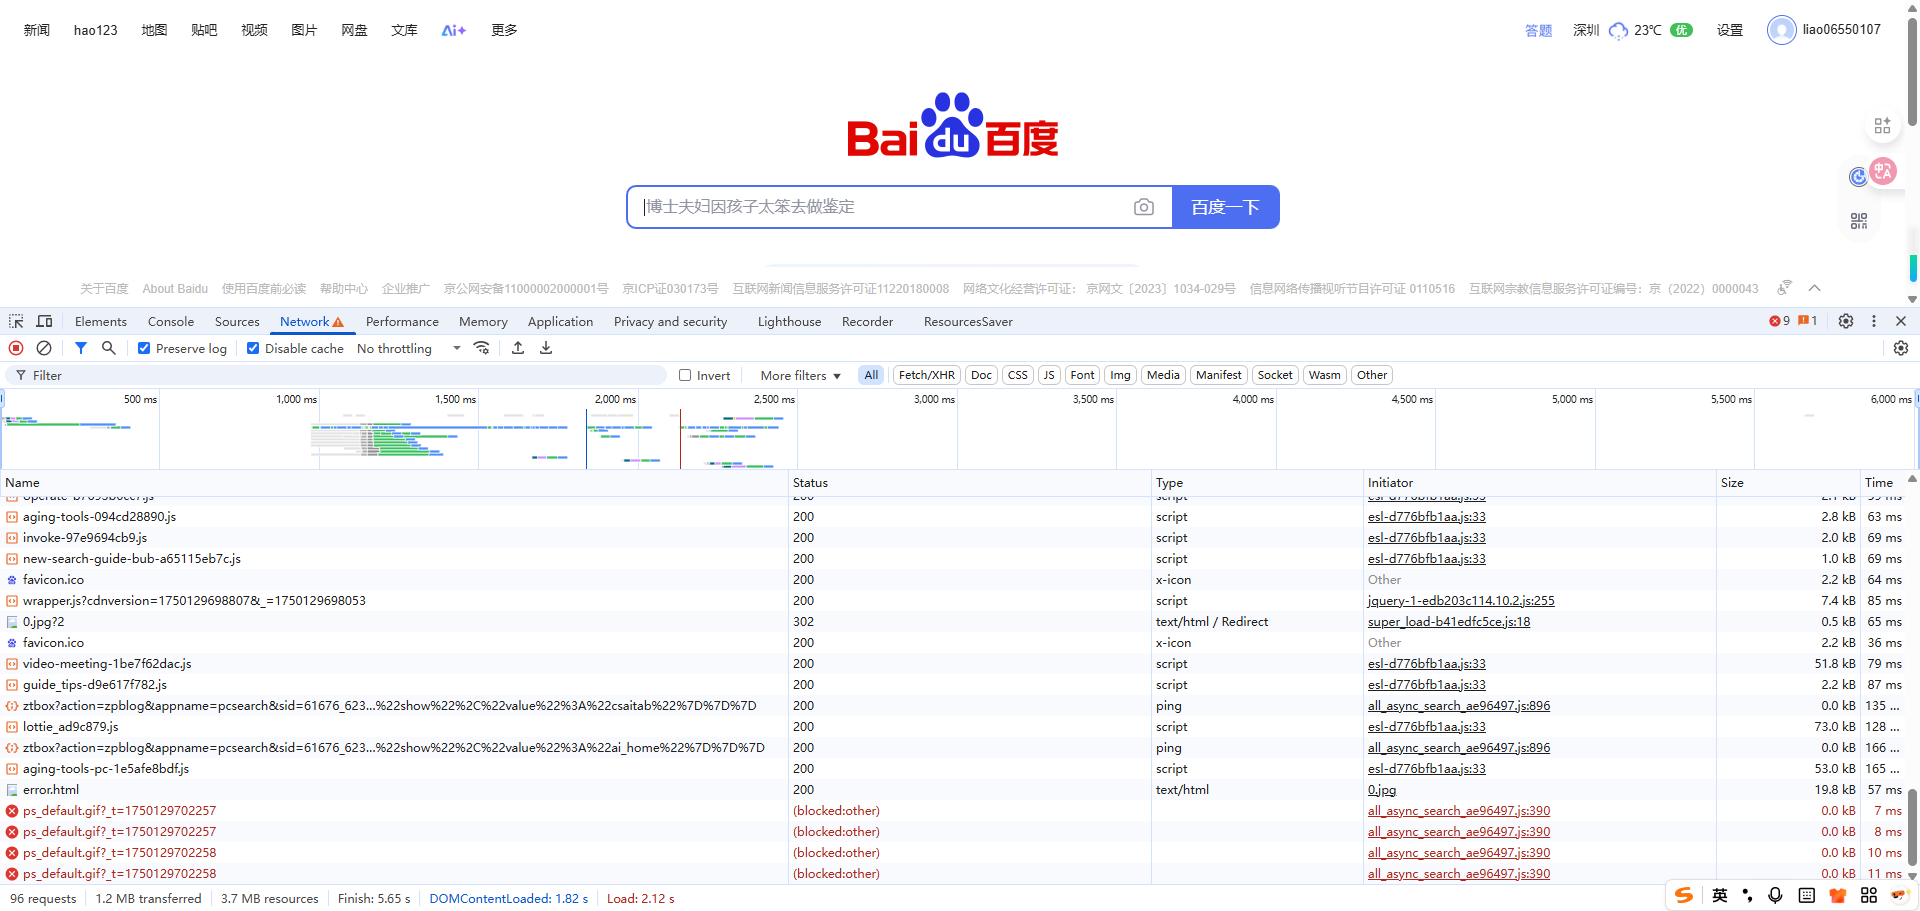Viewport: 1920px width, 911px height.
Task: Open the 更多 menu in Baidu nav
Action: tap(504, 30)
